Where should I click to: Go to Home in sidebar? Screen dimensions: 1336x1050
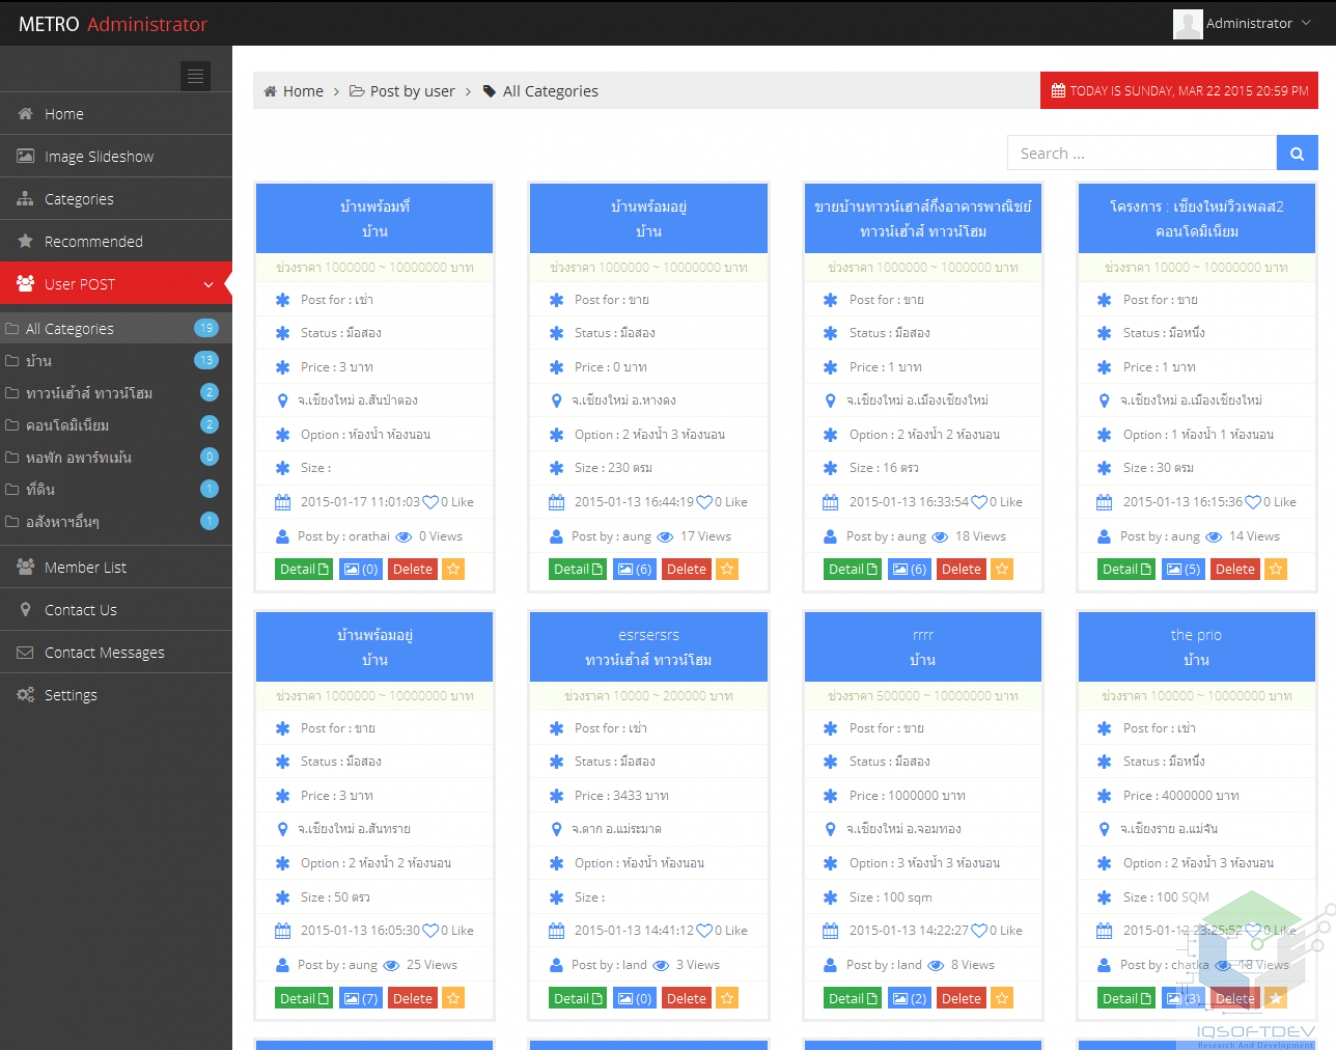pyautogui.click(x=116, y=114)
